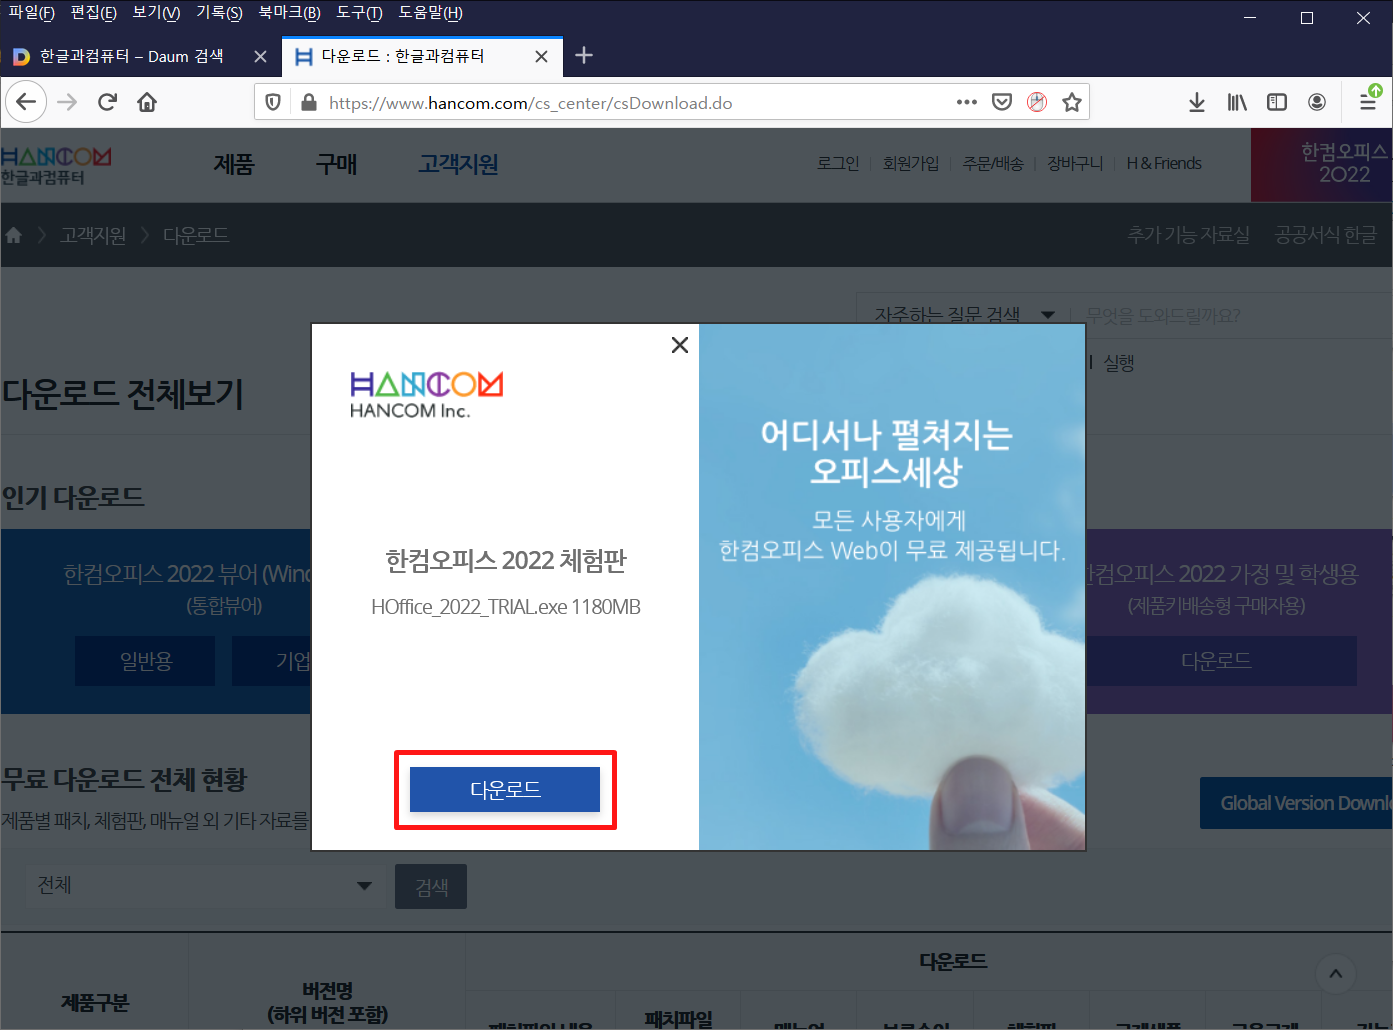
Task: Click the 장바구니 link
Action: tap(1075, 163)
